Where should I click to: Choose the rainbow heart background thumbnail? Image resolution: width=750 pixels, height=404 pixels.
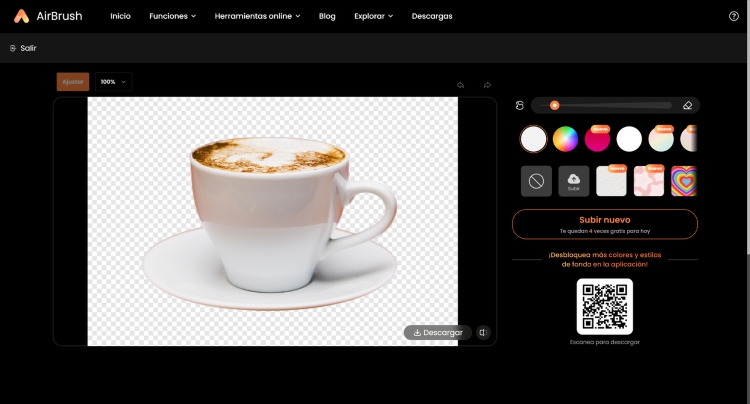(684, 181)
